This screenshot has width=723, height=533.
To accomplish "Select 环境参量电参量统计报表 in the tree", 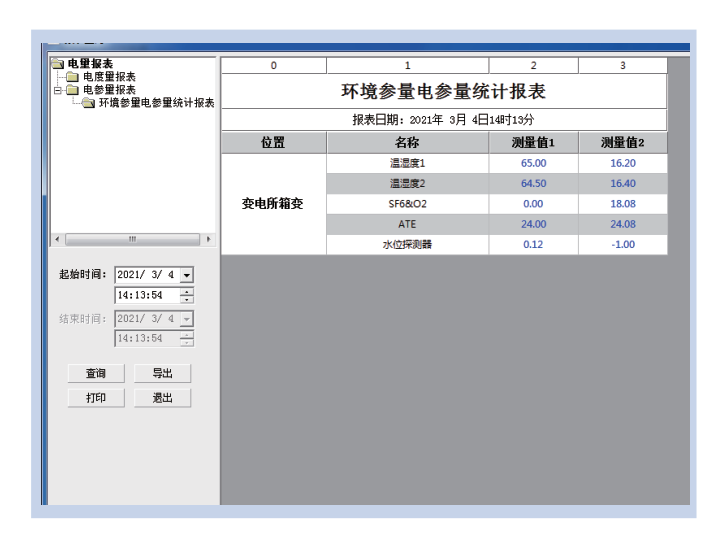I will [156, 103].
